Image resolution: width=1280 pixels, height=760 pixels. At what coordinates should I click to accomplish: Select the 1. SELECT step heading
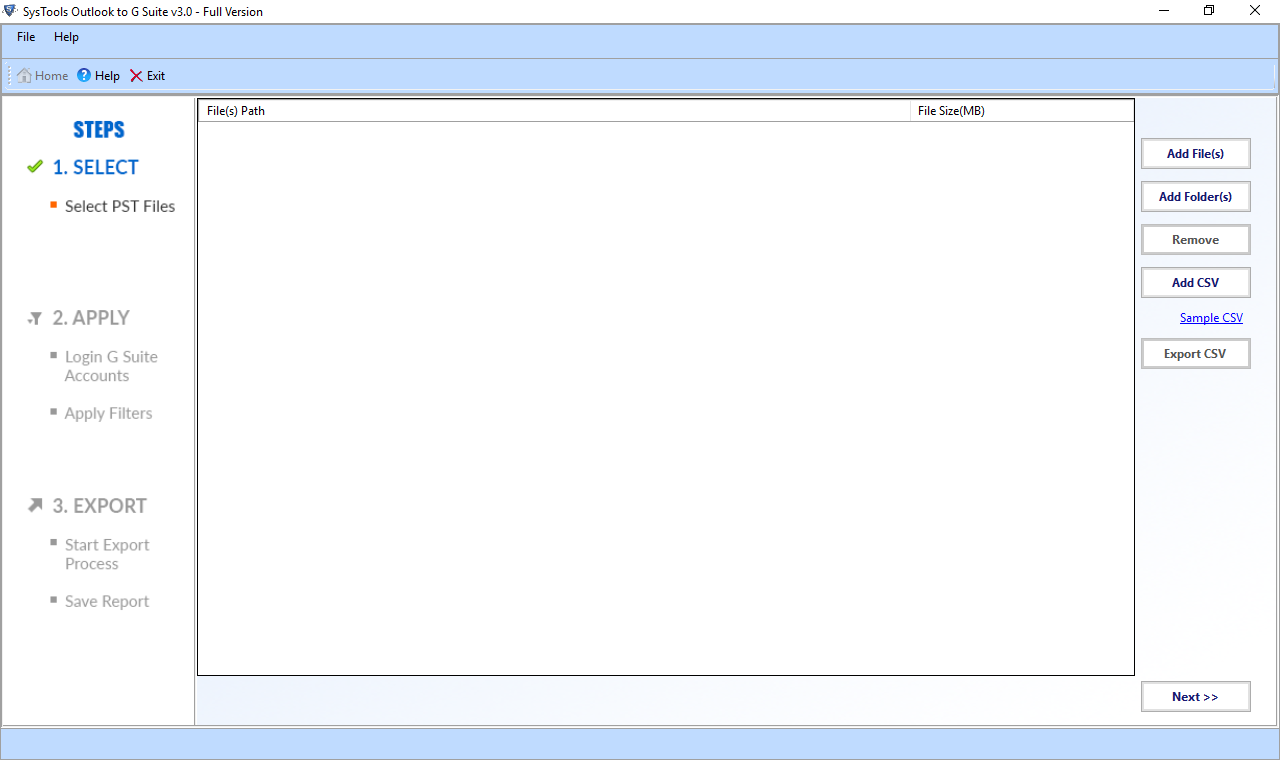click(96, 167)
